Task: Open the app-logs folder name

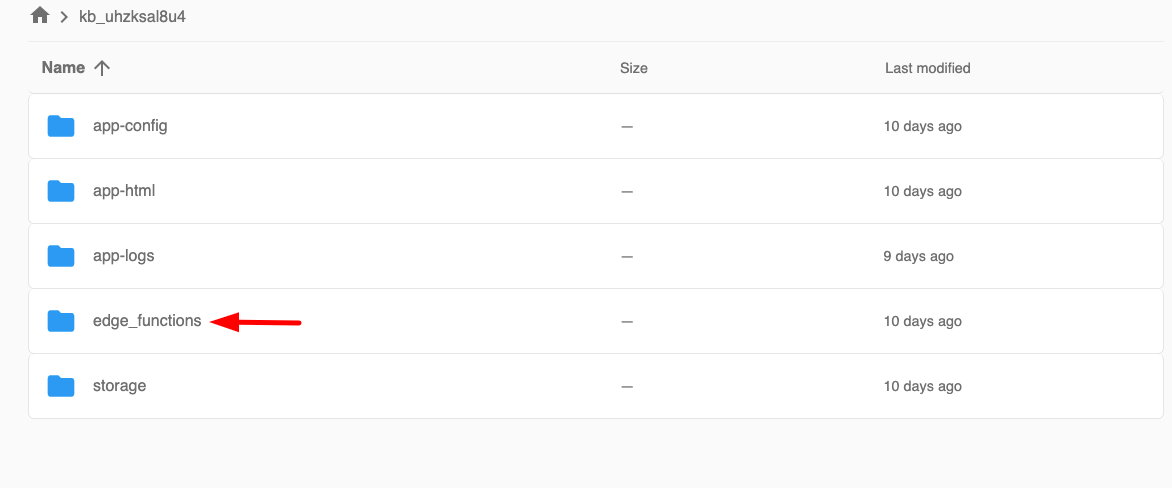Action: click(123, 256)
